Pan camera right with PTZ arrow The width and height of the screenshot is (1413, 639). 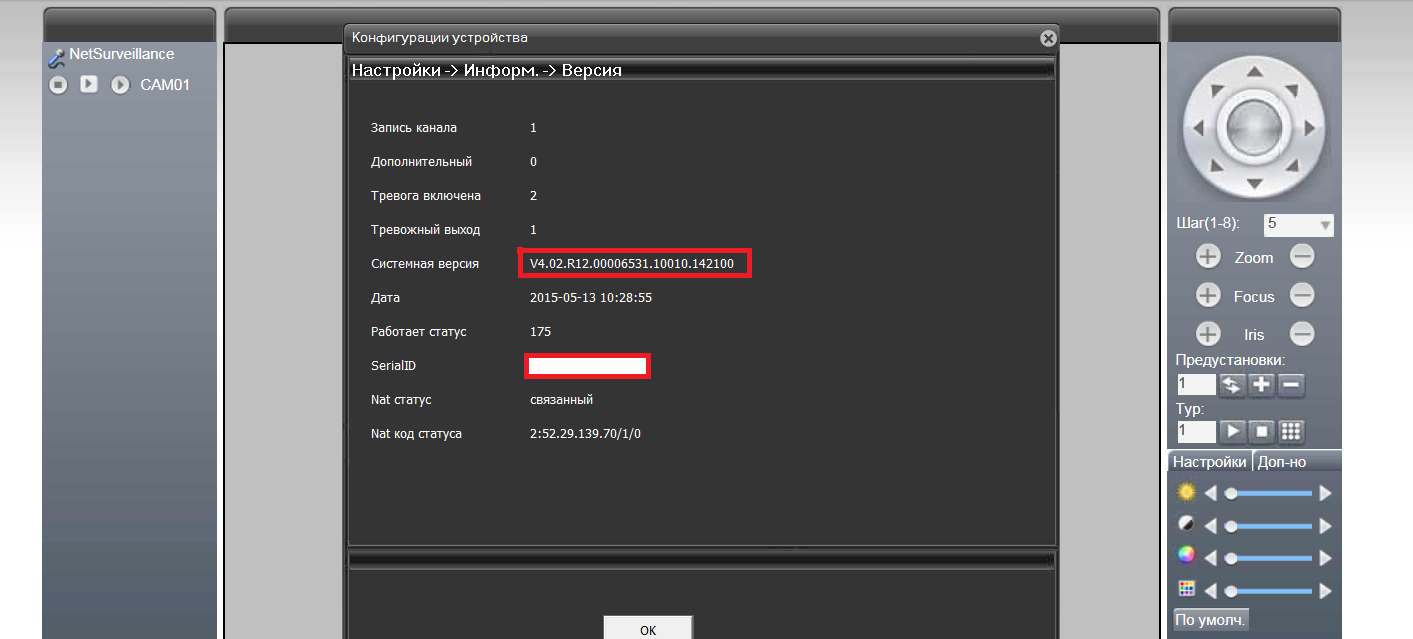click(1310, 128)
